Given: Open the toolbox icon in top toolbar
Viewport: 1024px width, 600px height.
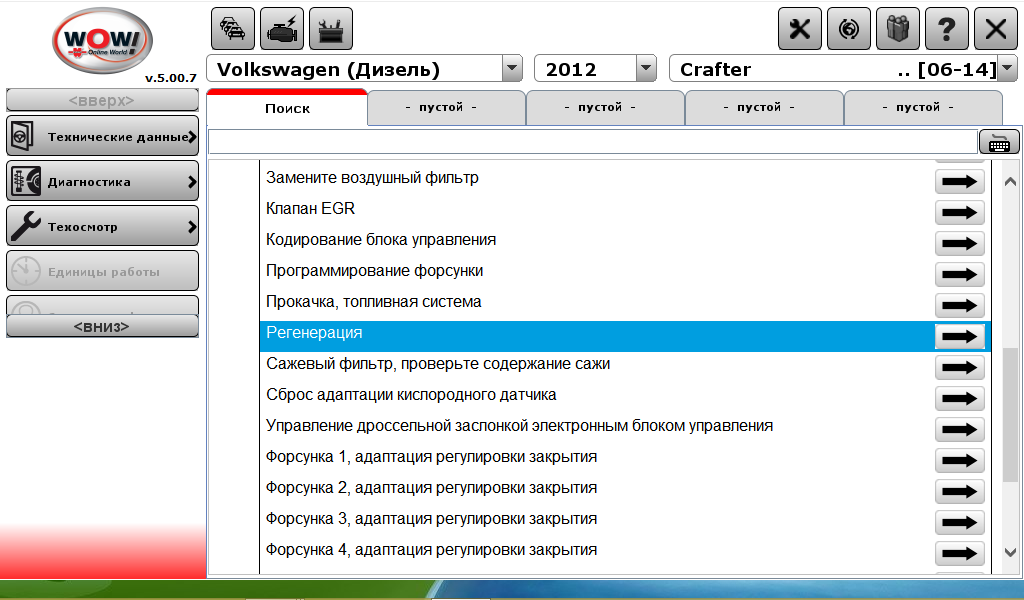Looking at the screenshot, I should [331, 29].
